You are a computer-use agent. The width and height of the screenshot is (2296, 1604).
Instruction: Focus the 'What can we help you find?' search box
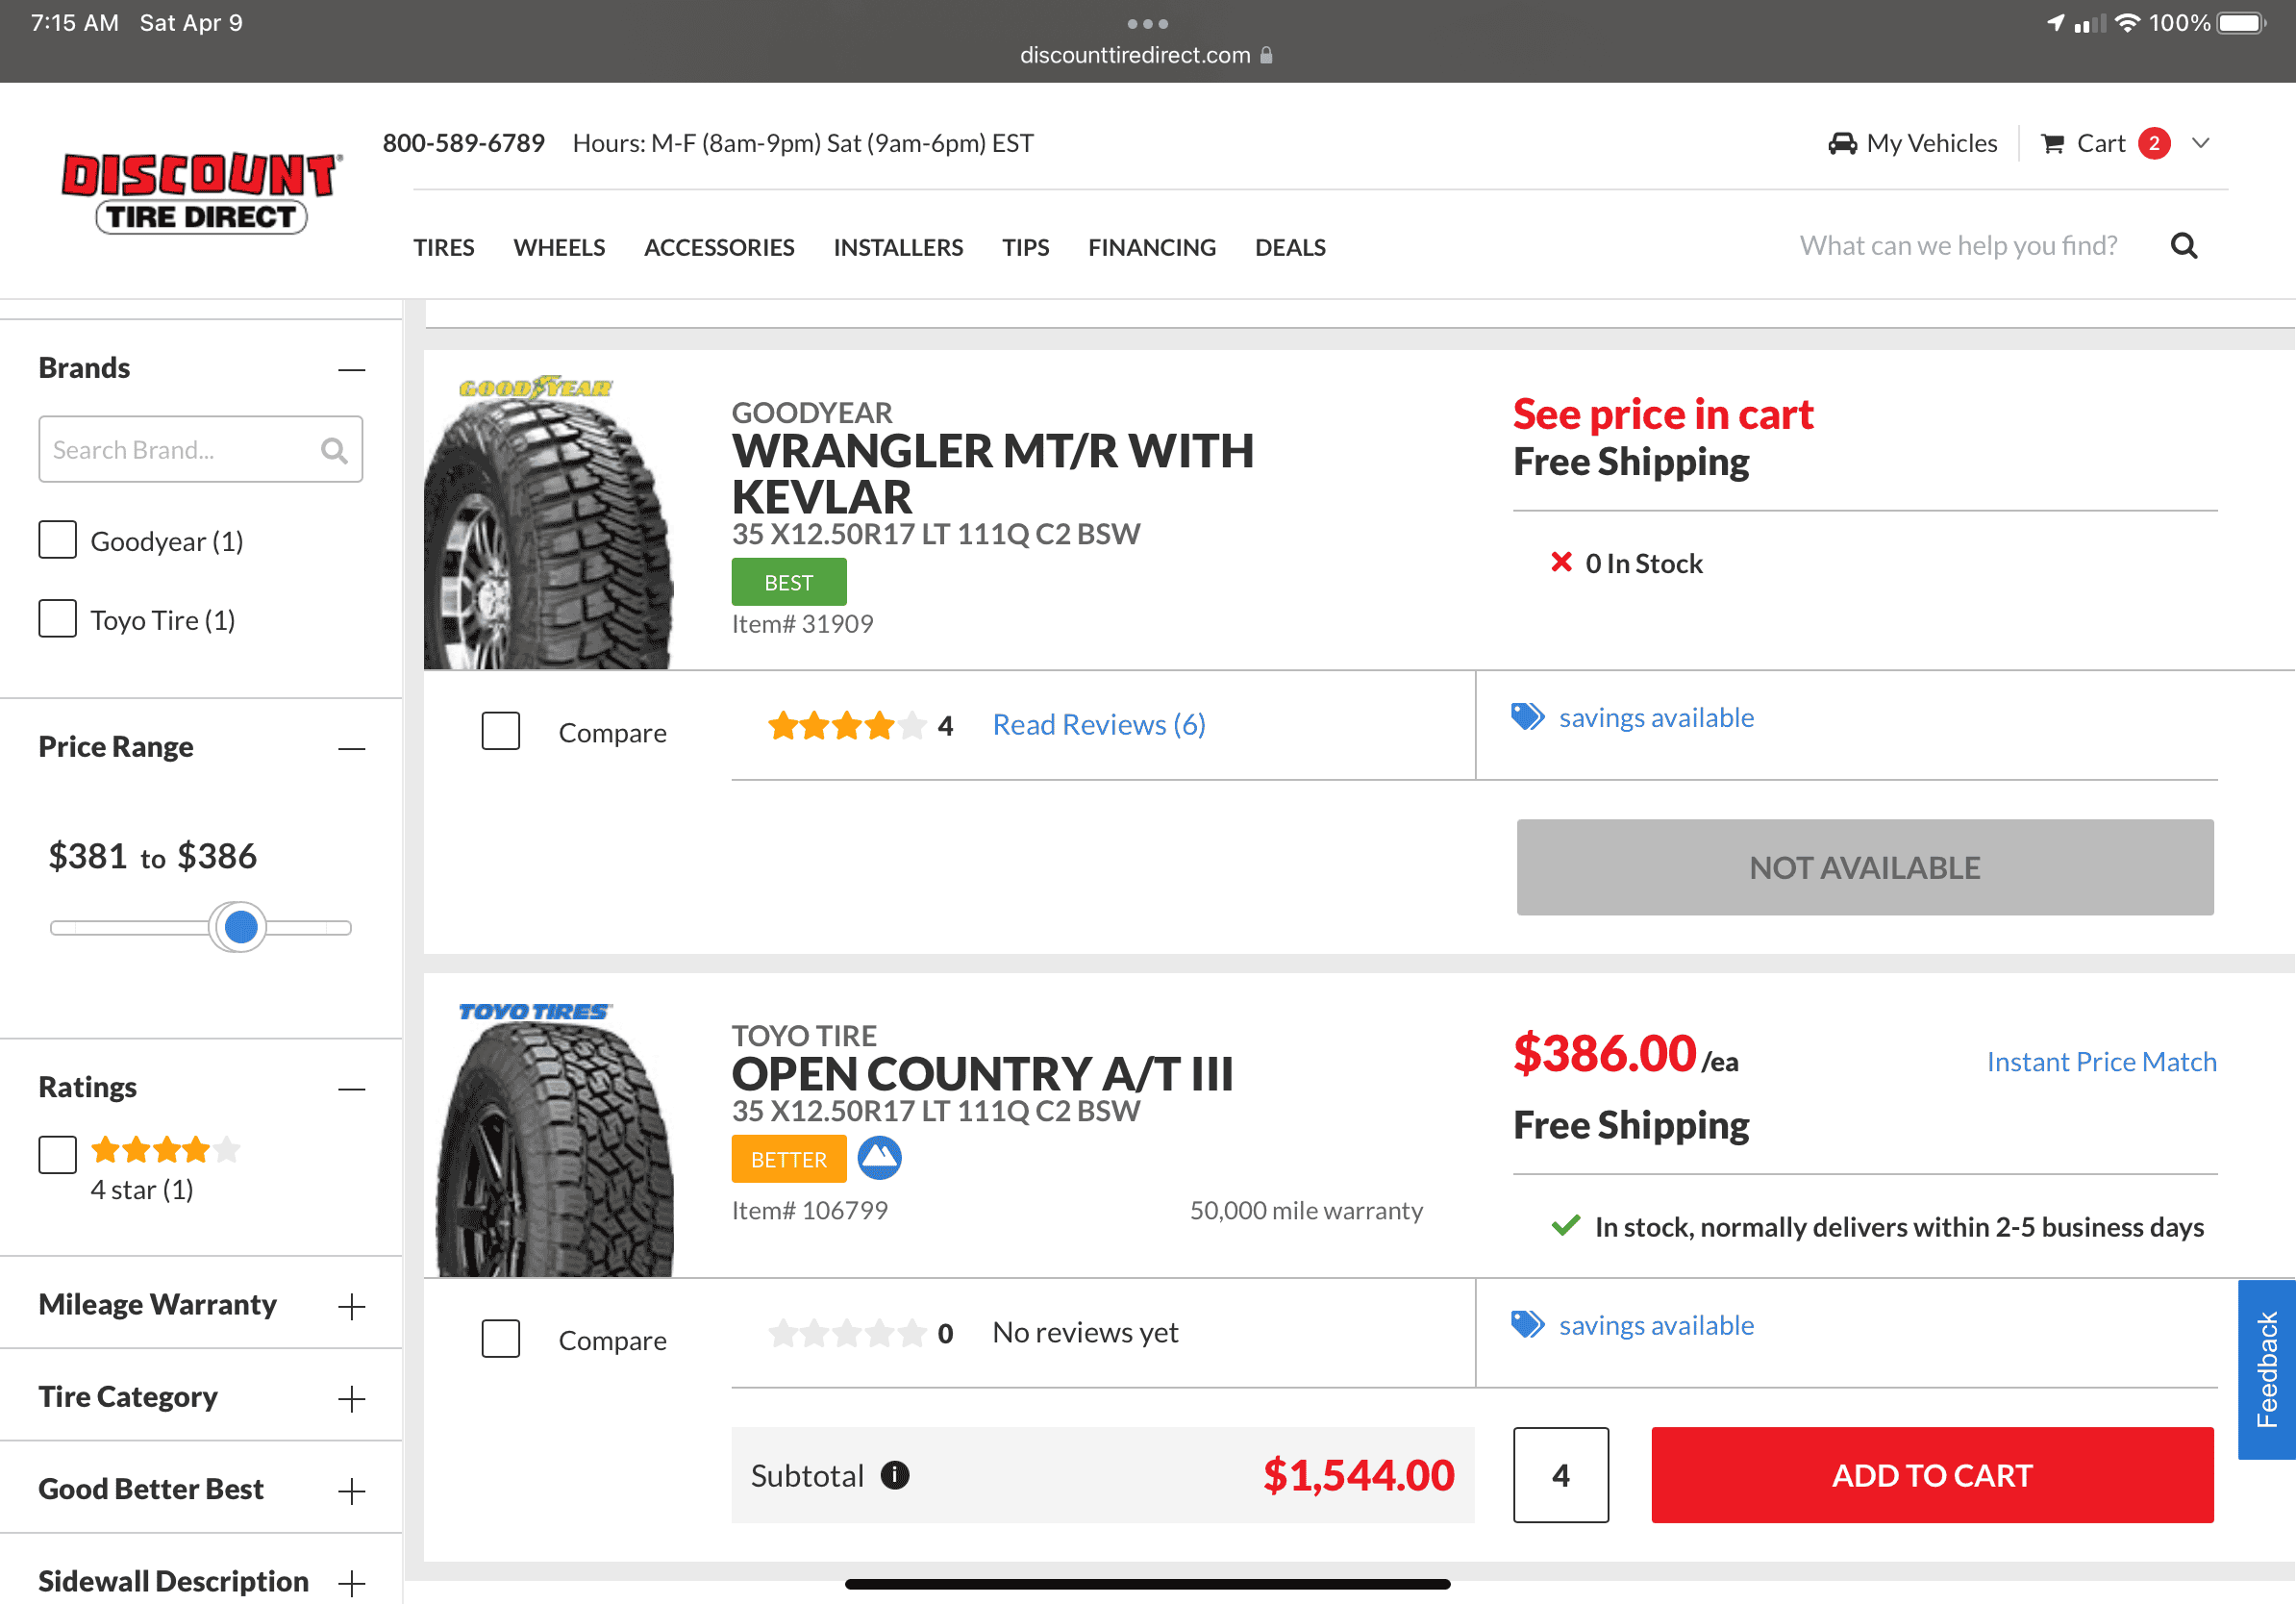point(1958,246)
